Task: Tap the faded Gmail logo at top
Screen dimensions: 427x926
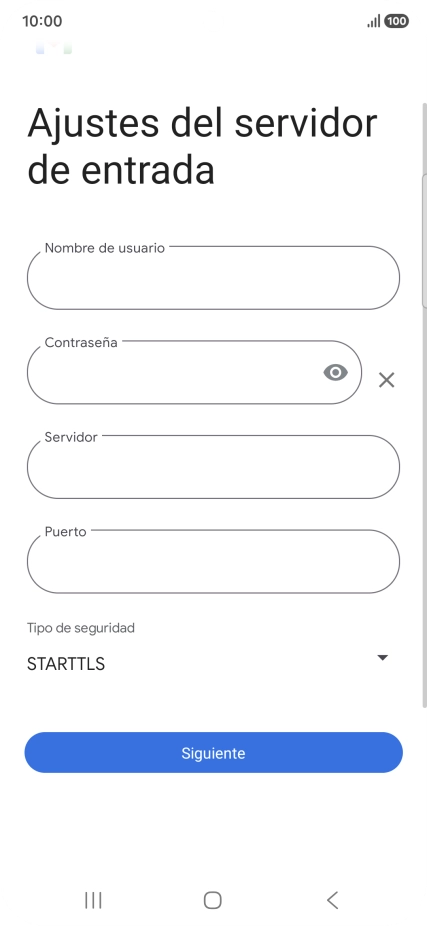Action: pos(53,47)
